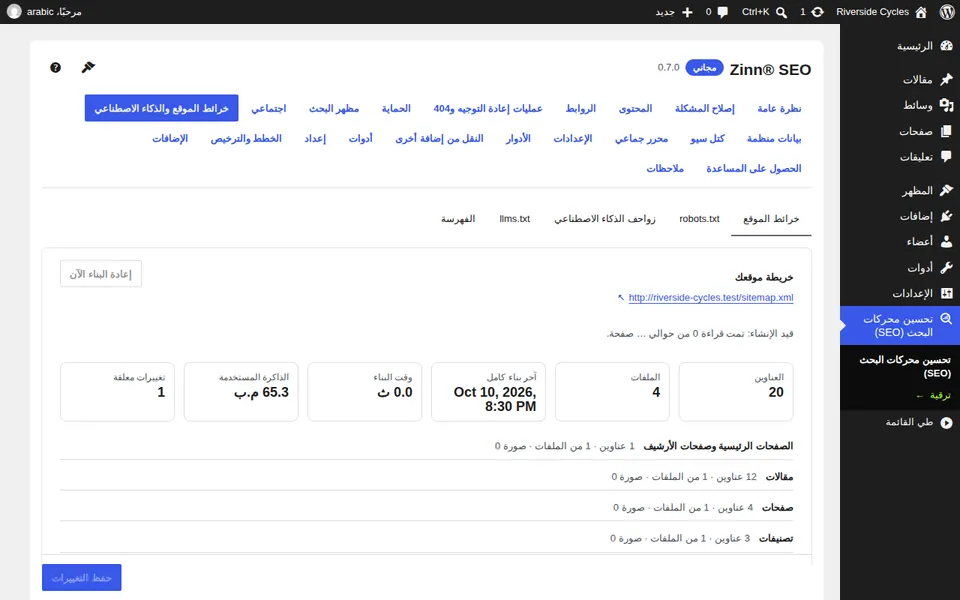The height and width of the screenshot is (600, 960).
Task: Open النقل من إضافة أخرى nav link
Action: [439, 138]
